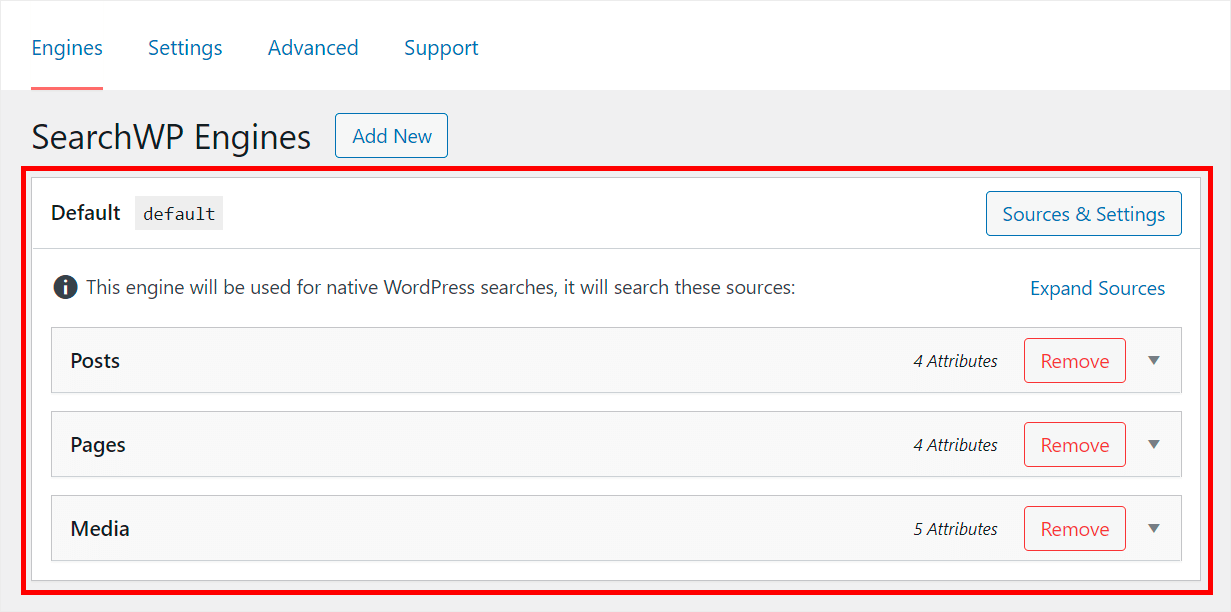The width and height of the screenshot is (1231, 612).
Task: Open the Engines tab
Action: click(x=67, y=48)
